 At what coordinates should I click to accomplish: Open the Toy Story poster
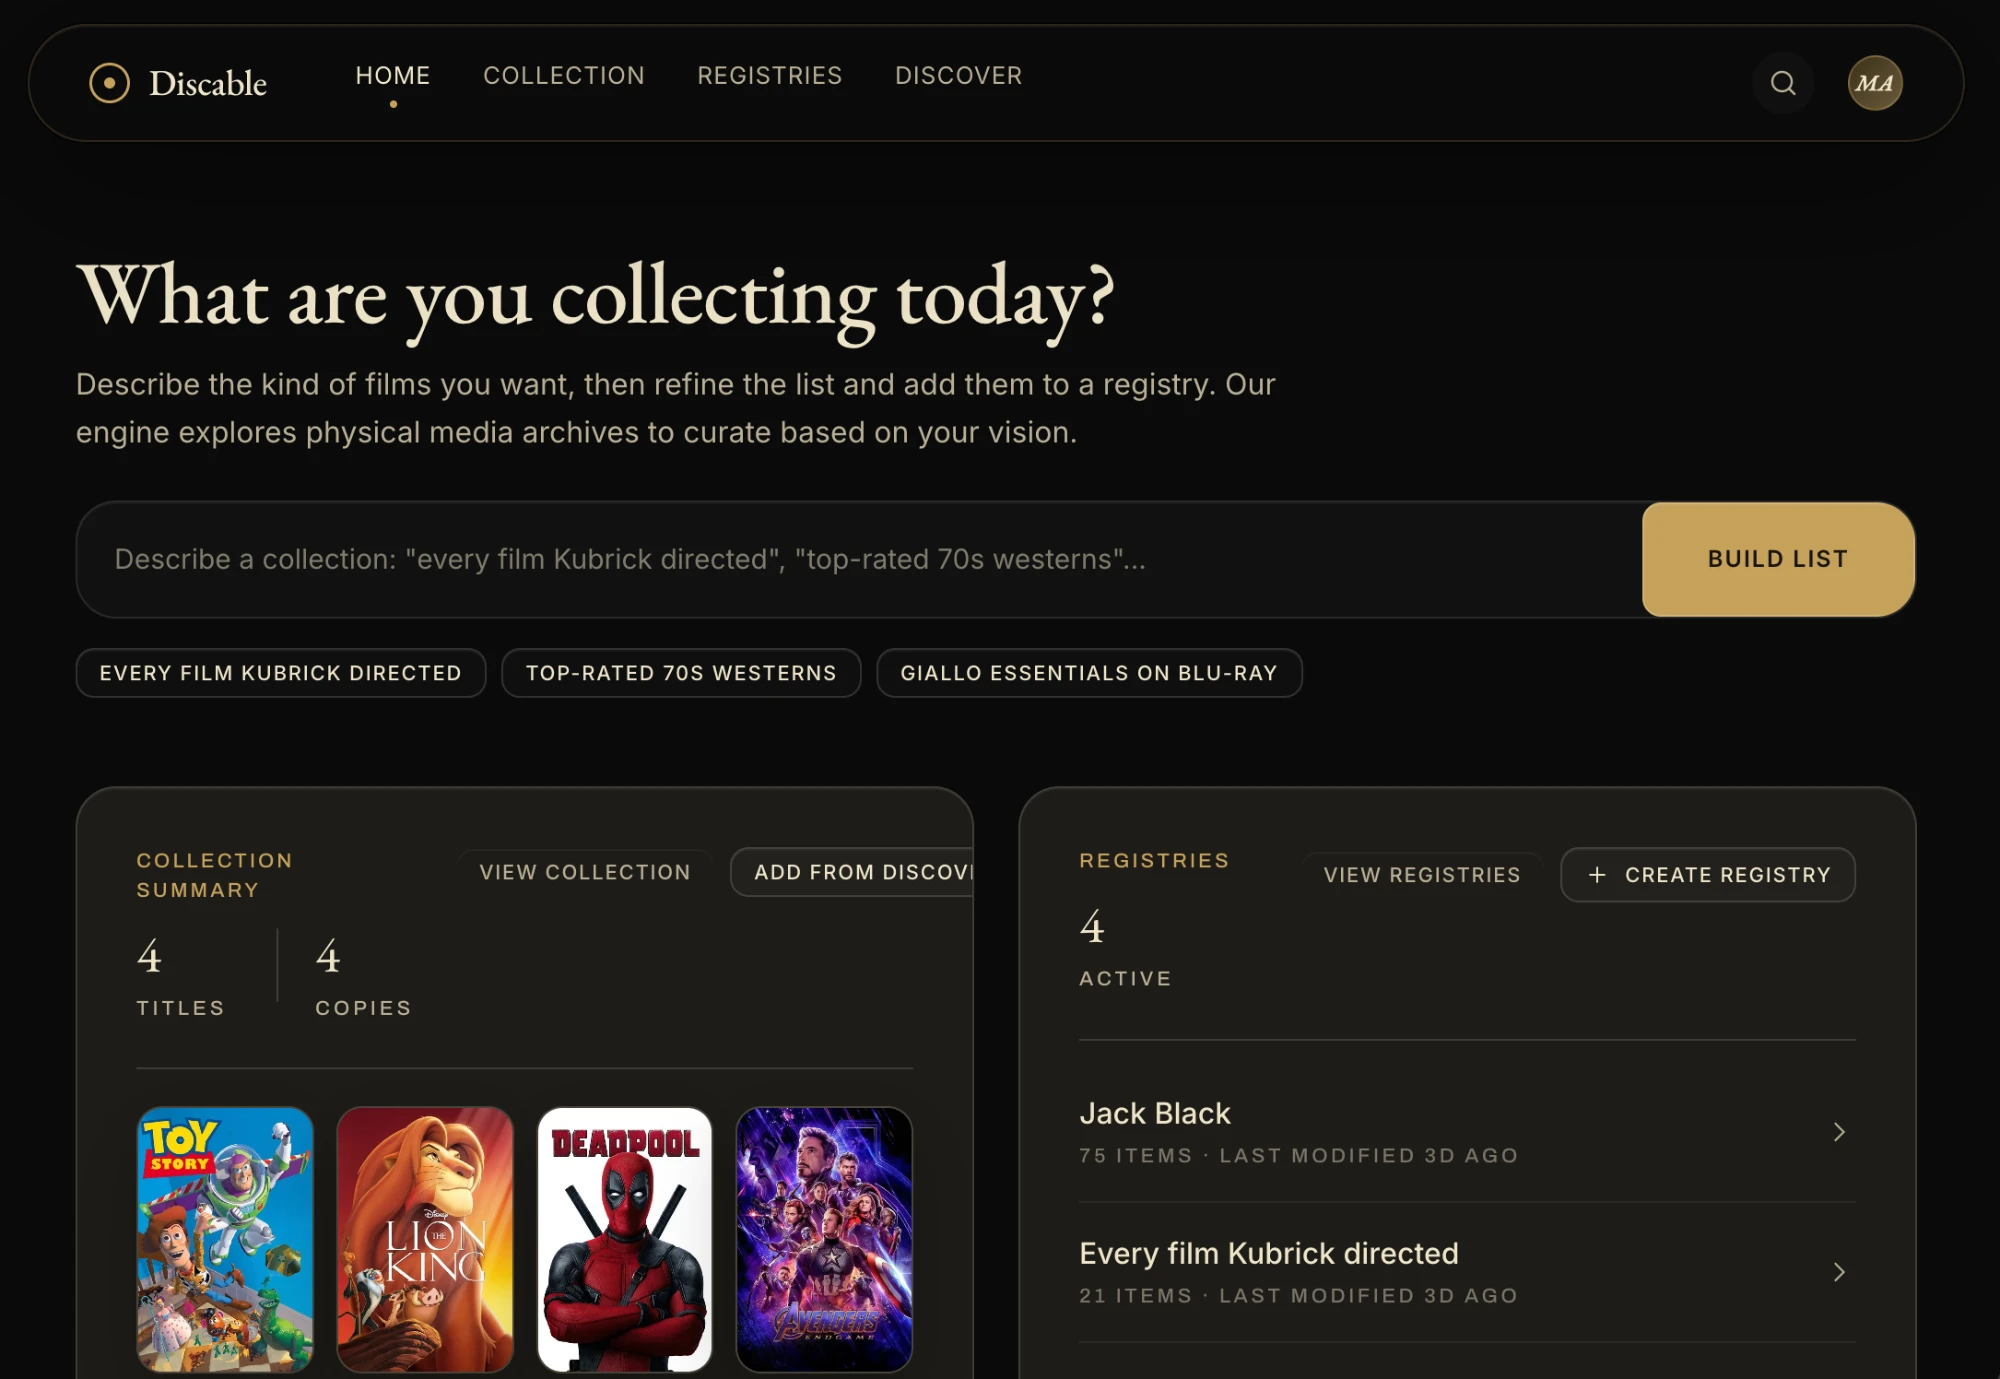(x=225, y=1239)
